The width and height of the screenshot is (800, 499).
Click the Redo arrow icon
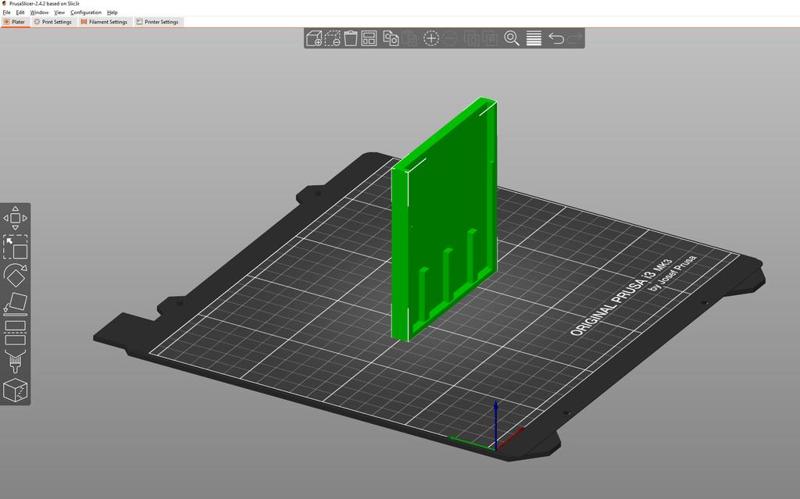tap(575, 38)
